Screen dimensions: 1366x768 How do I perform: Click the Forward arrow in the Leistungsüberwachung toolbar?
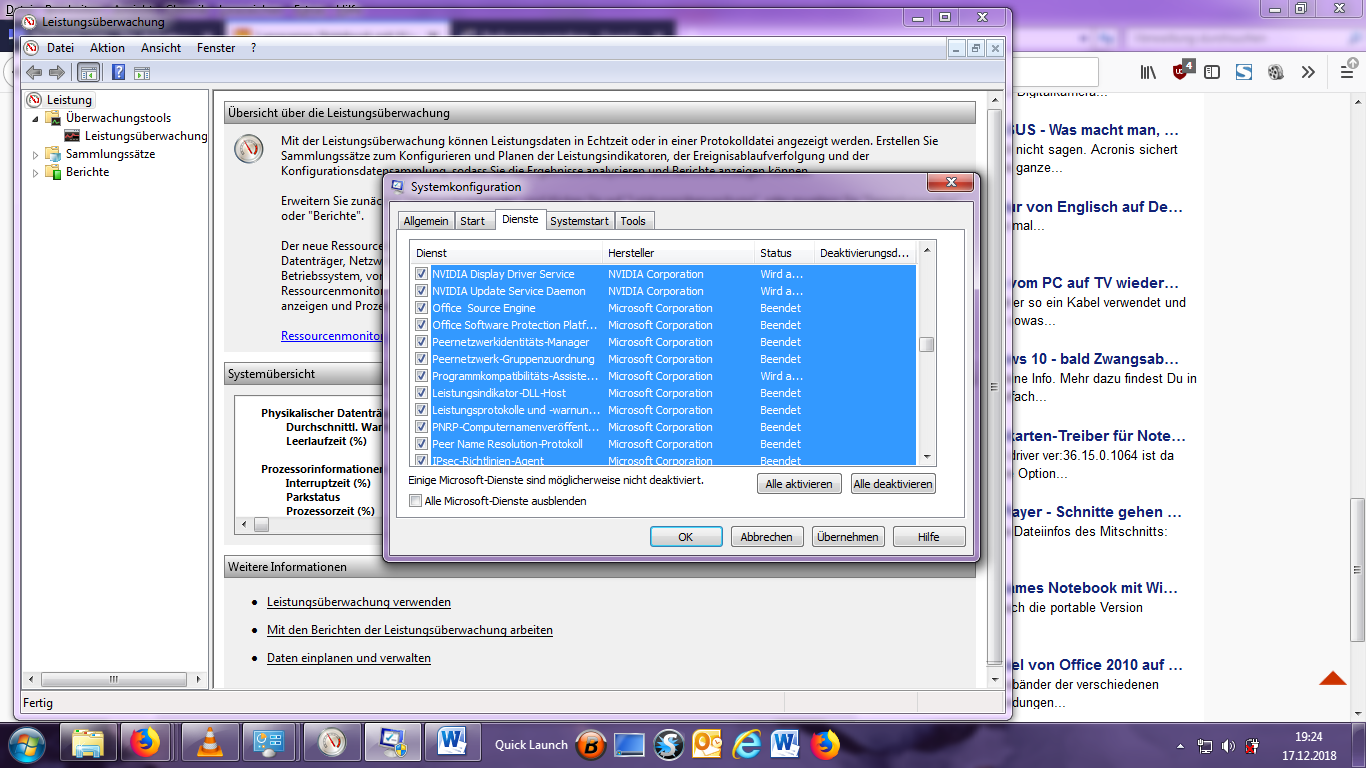57,72
